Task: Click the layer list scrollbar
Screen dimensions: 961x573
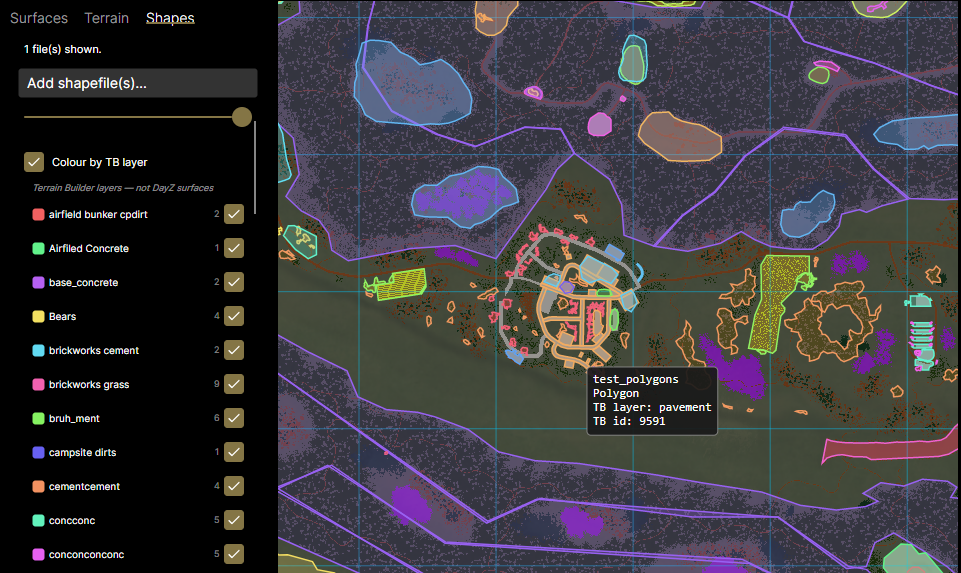Action: [255, 168]
